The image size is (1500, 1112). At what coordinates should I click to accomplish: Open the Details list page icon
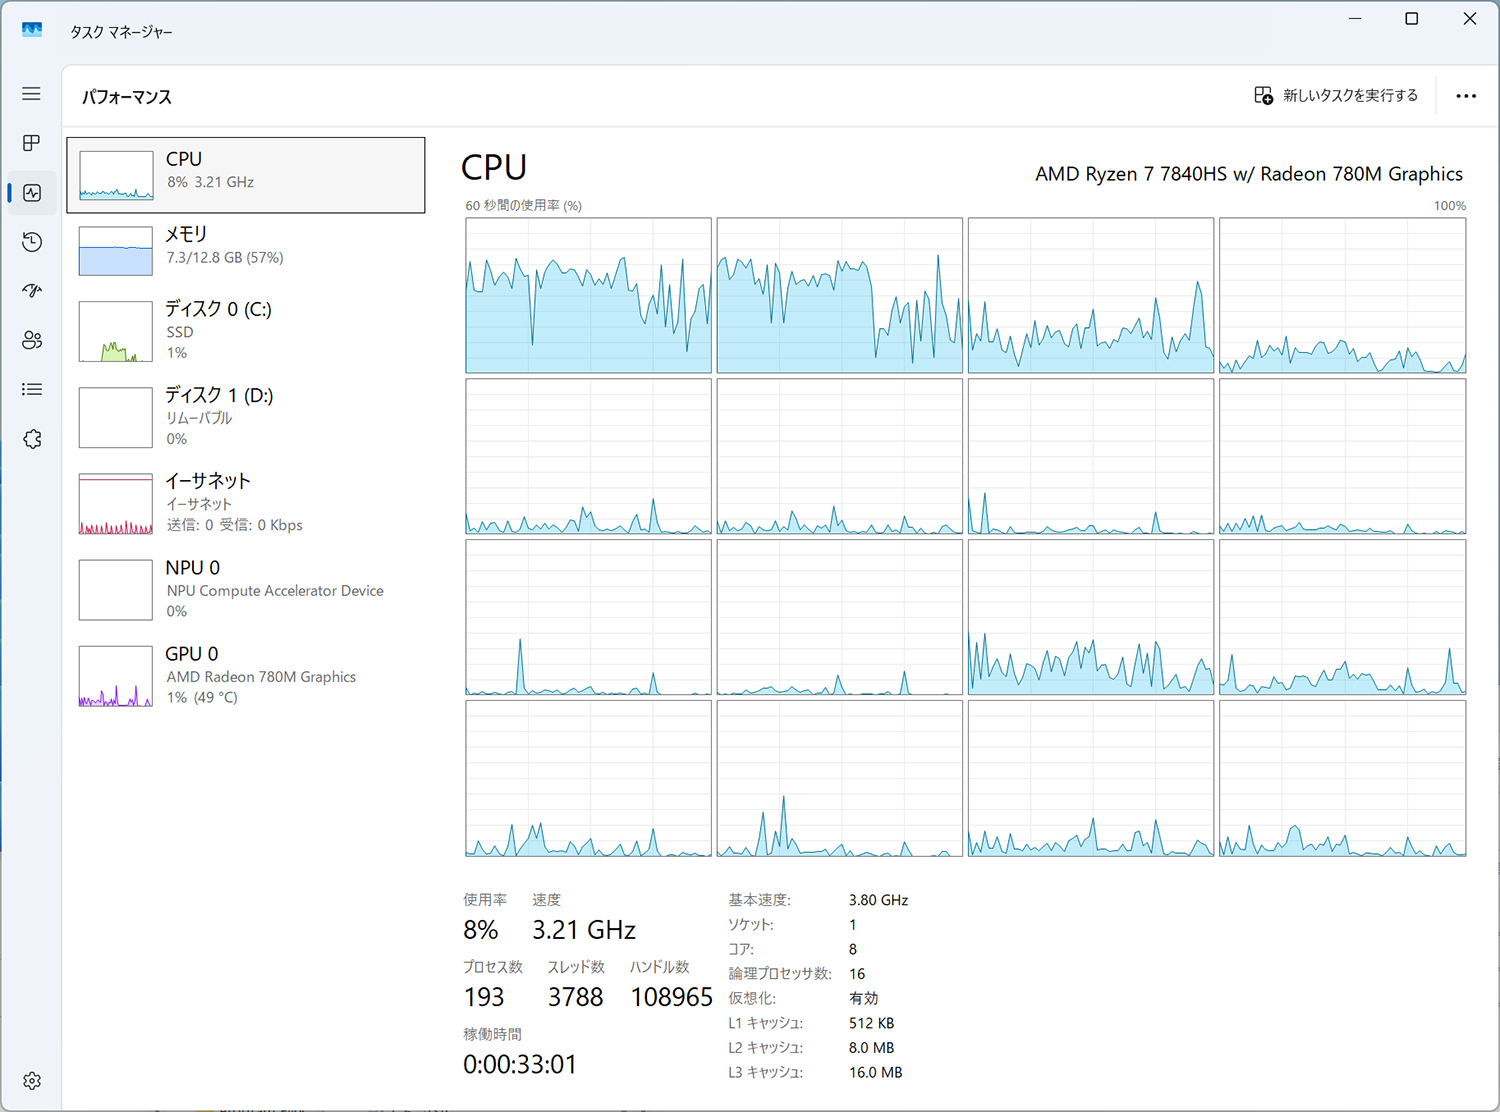tap(32, 389)
